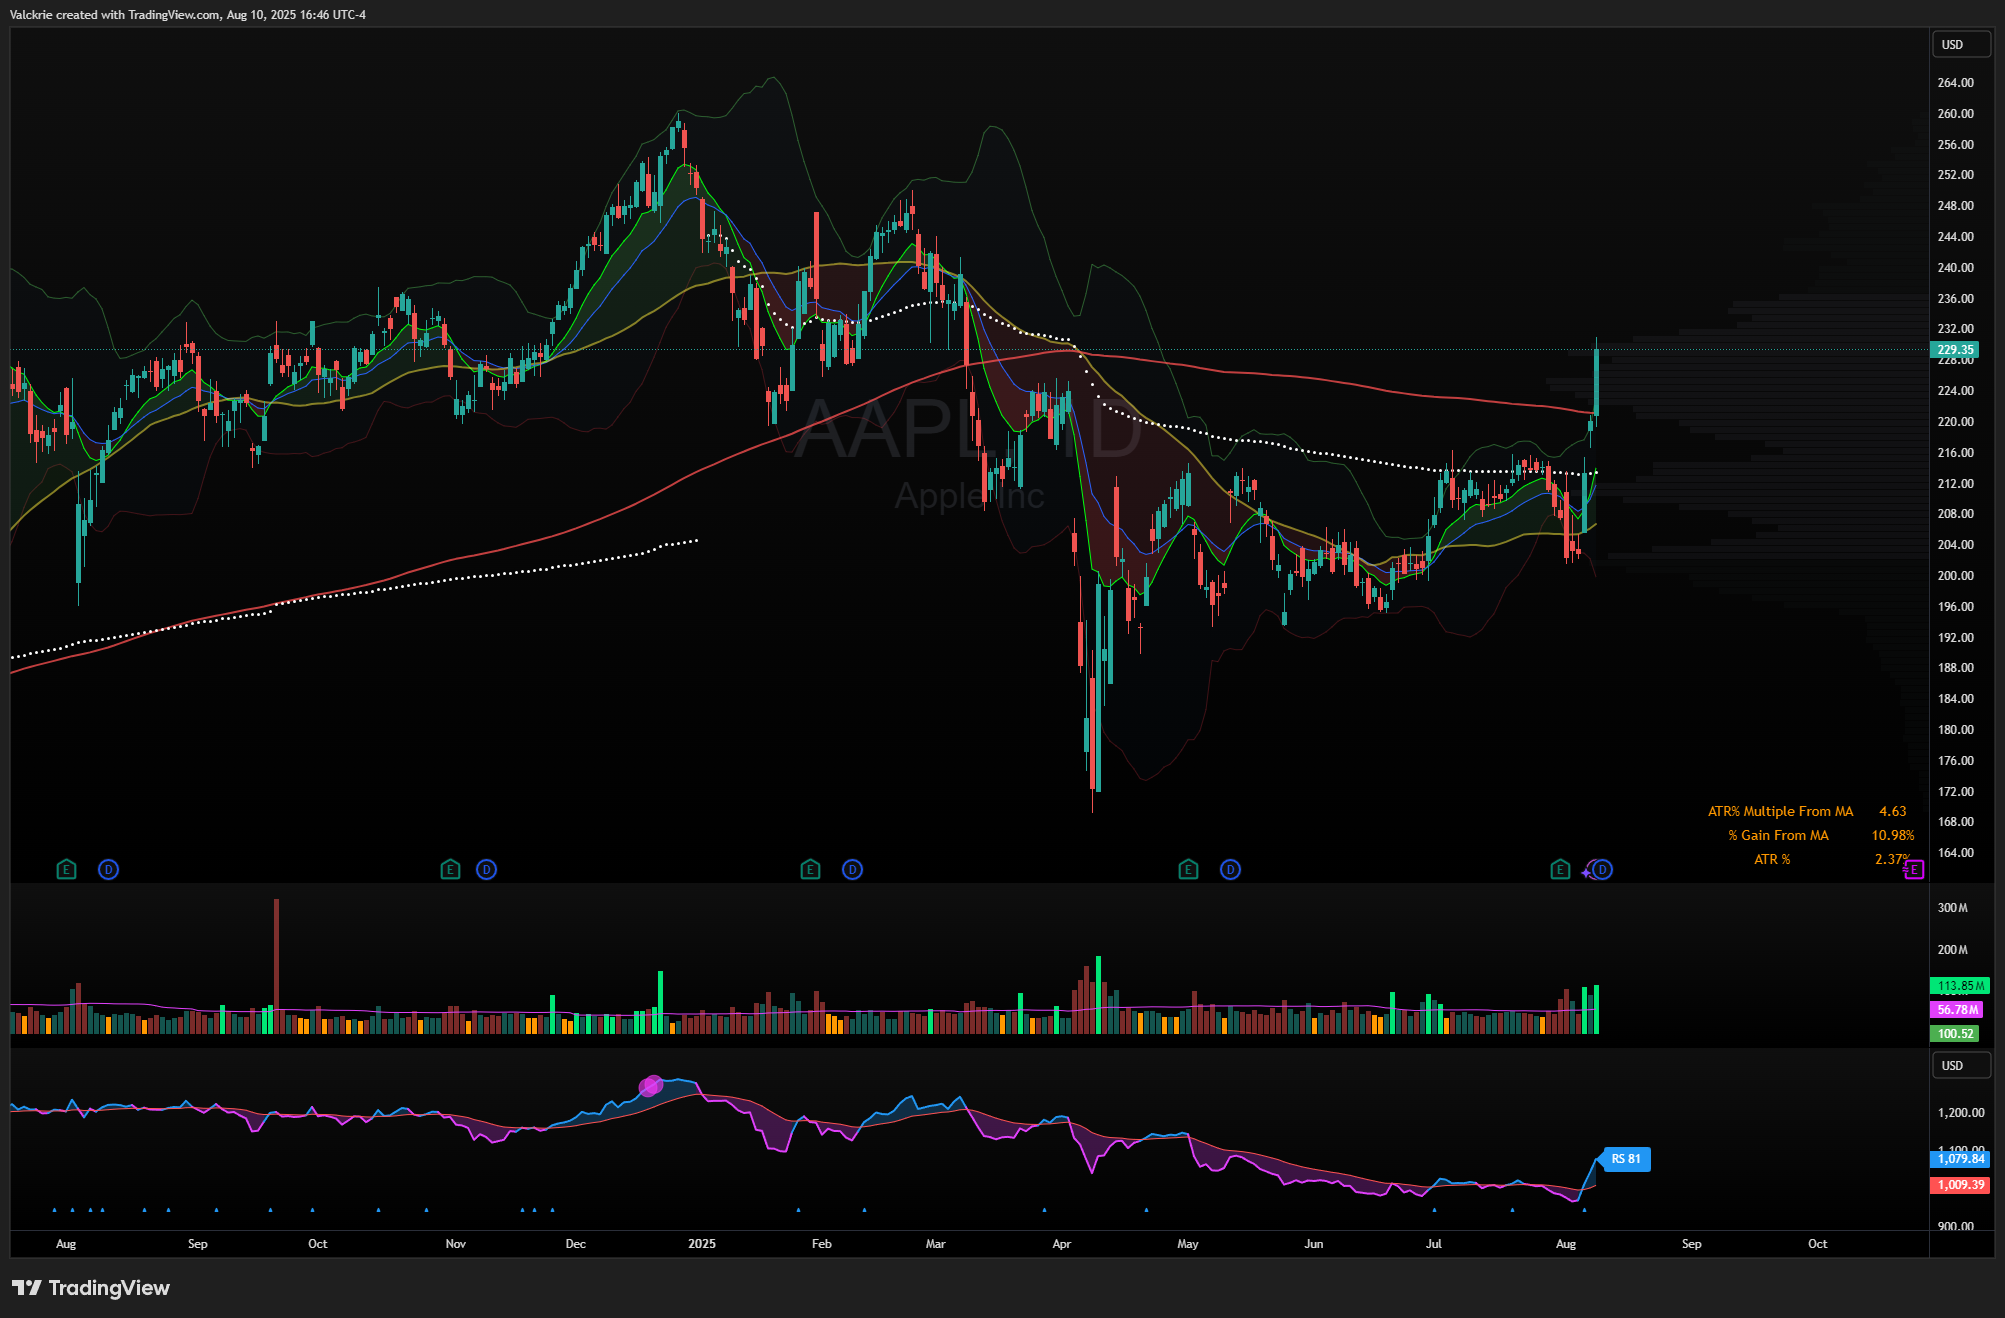2005x1318 pixels.
Task: Click the dividend D icon near August 2024
Action: tap(108, 870)
